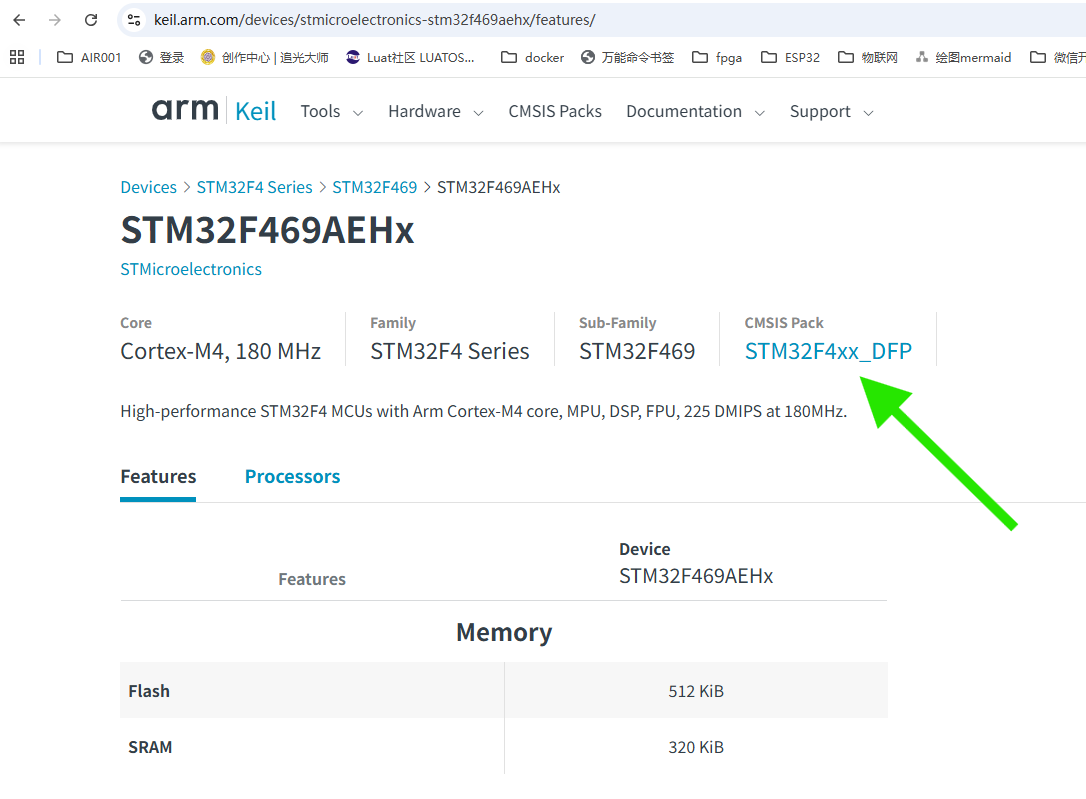Go to STM32F469 breadcrumb
Image resolution: width=1086 pixels, height=799 pixels.
pos(375,187)
